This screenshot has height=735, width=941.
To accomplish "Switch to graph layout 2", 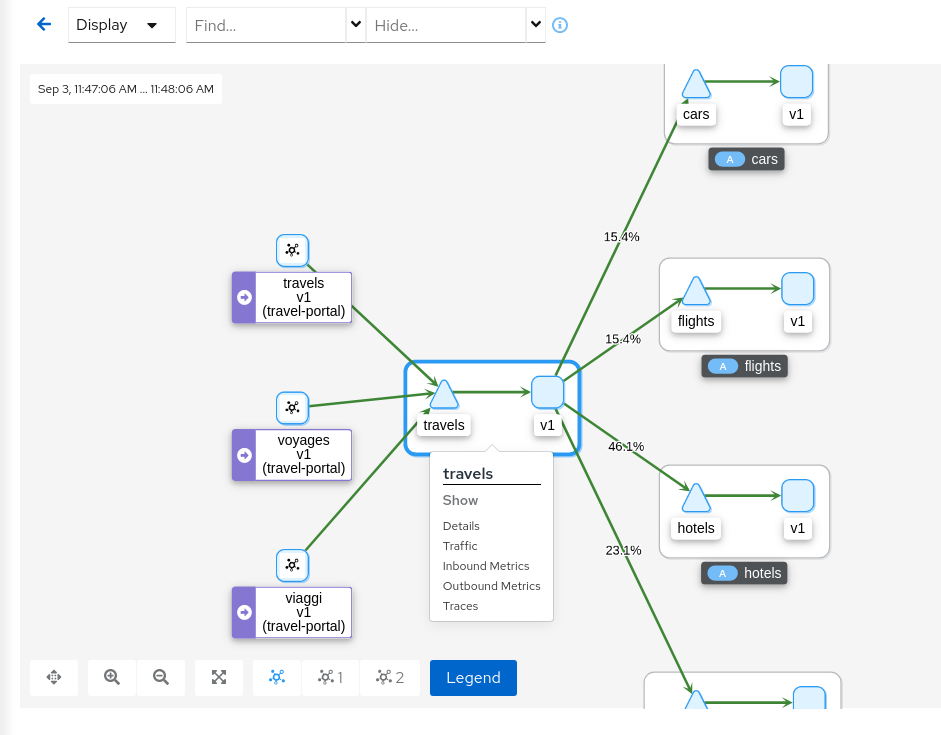I will coord(390,677).
